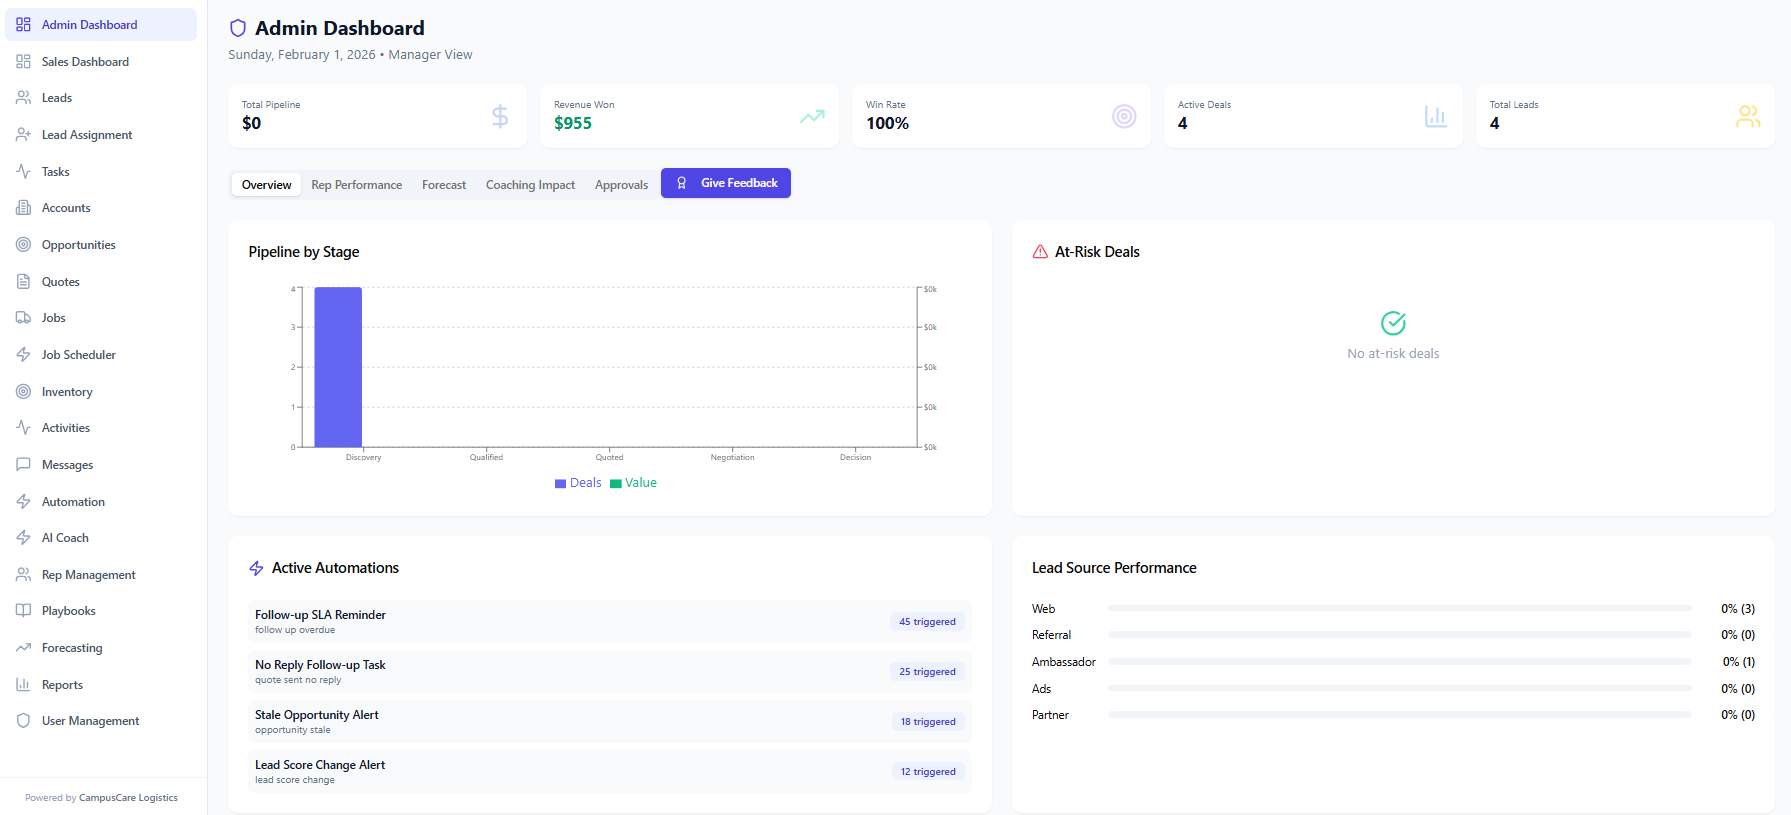The height and width of the screenshot is (815, 1791).
Task: Switch to the Overview tab
Action: click(266, 185)
